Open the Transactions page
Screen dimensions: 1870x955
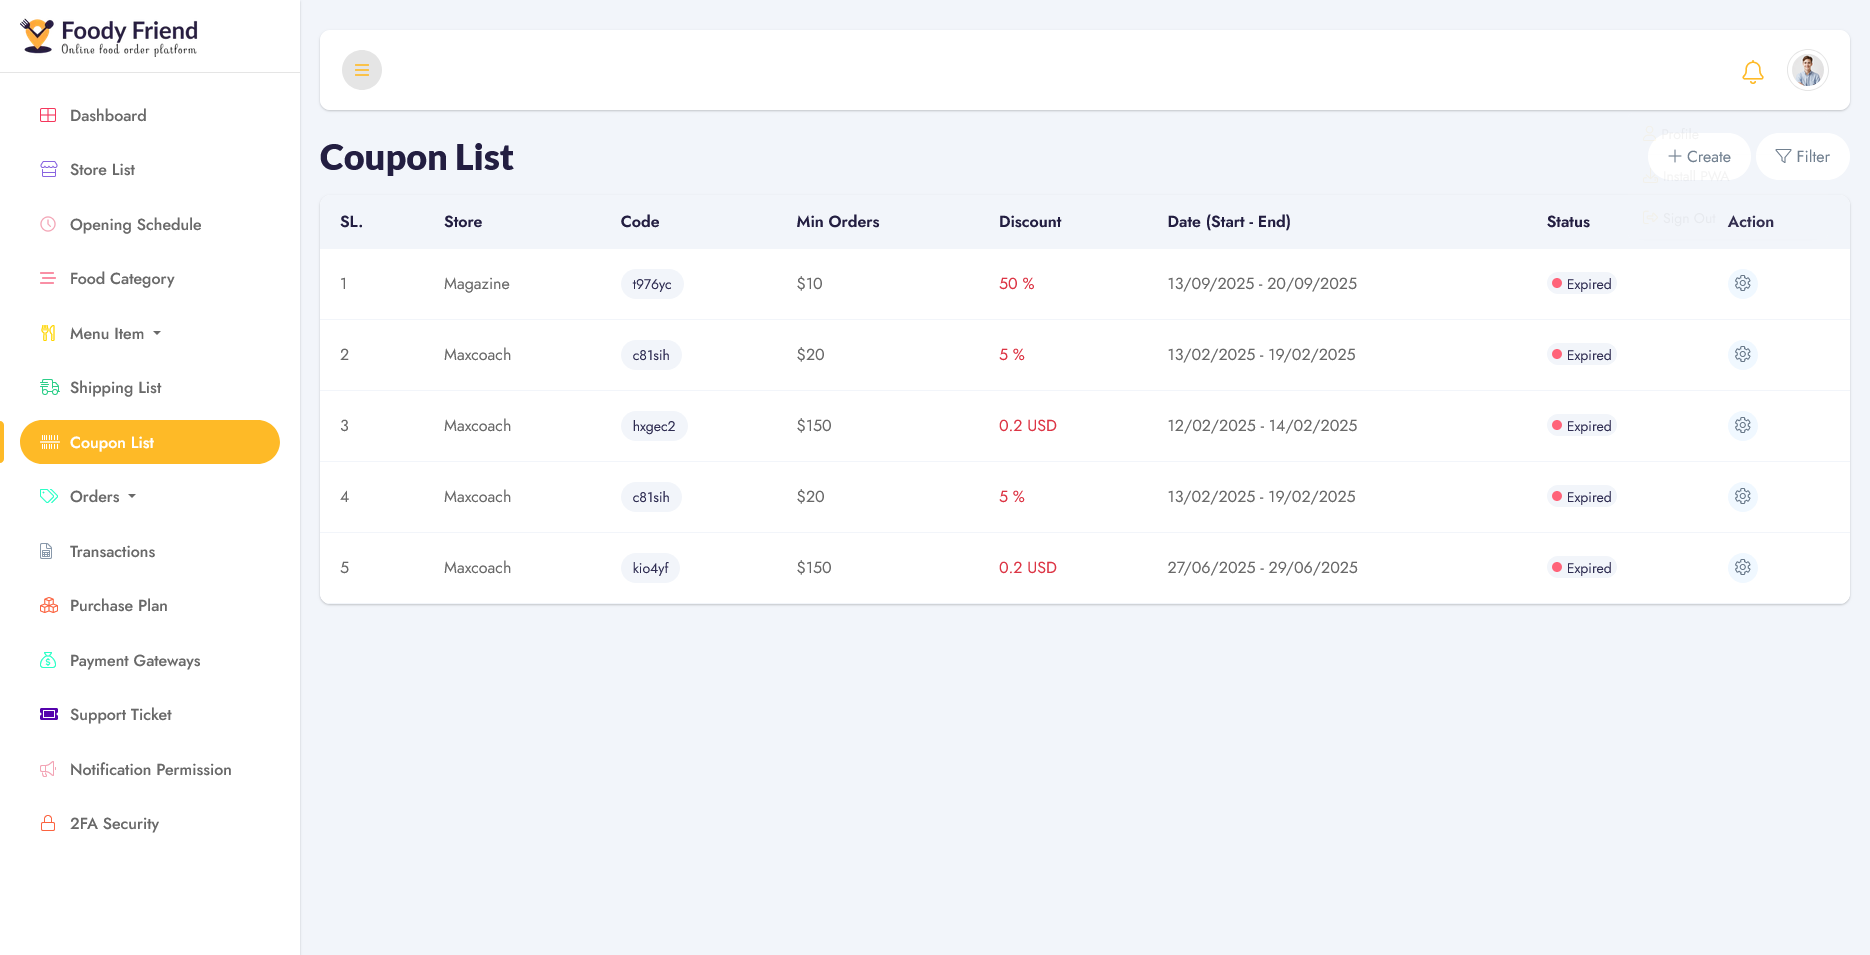tap(150, 551)
